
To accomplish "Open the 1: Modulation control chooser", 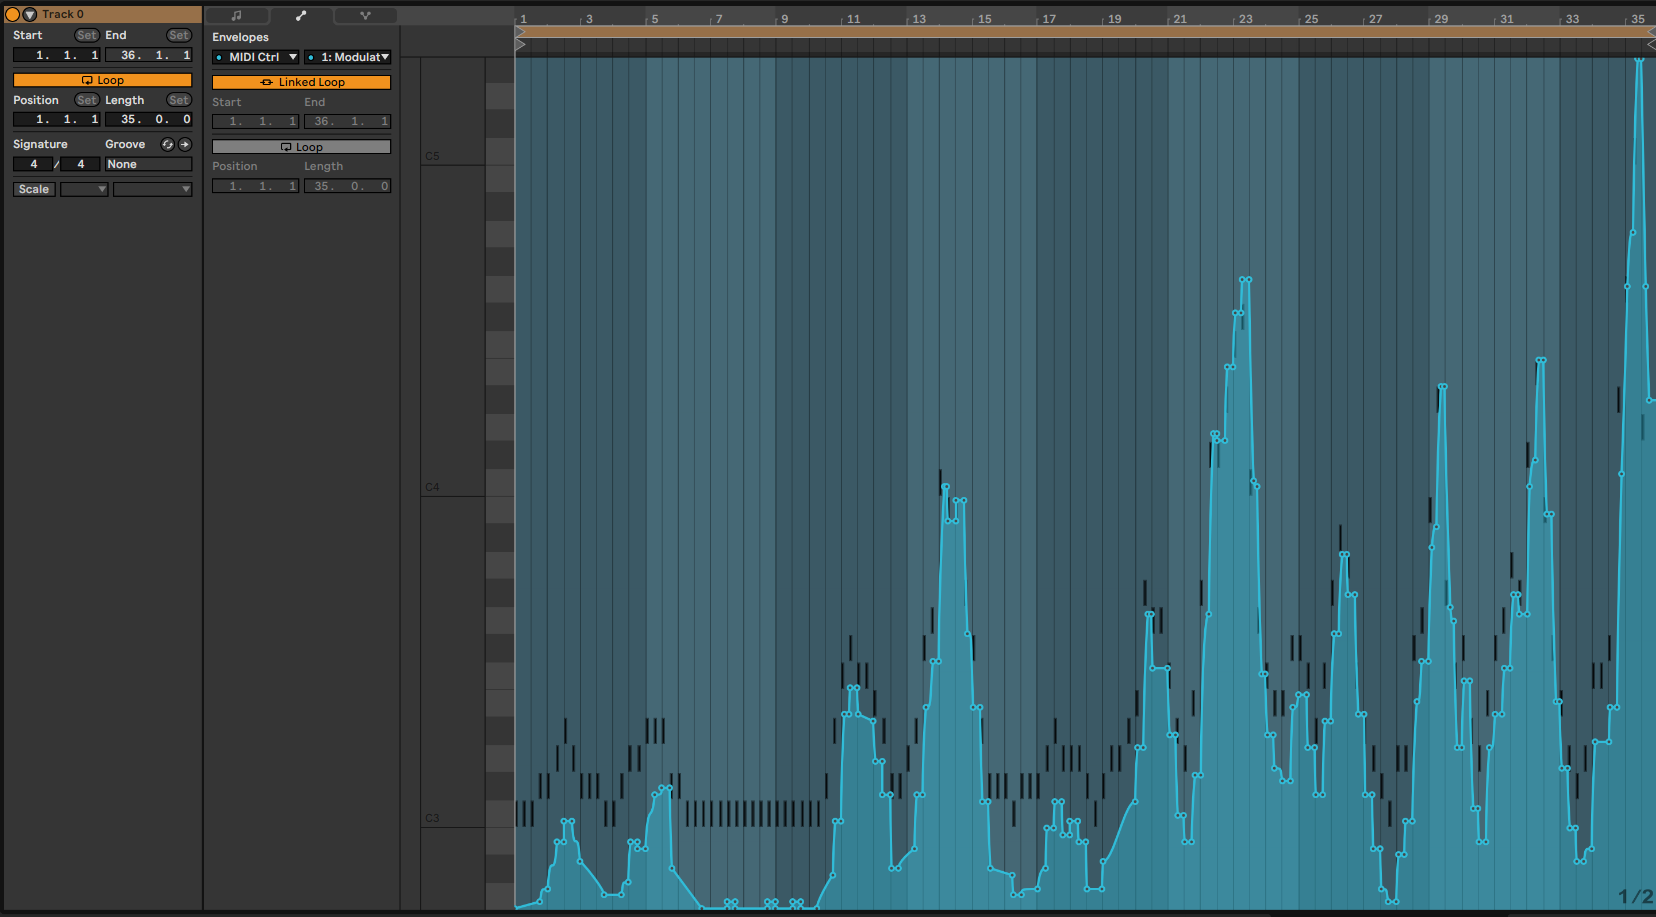I will 347,57.
